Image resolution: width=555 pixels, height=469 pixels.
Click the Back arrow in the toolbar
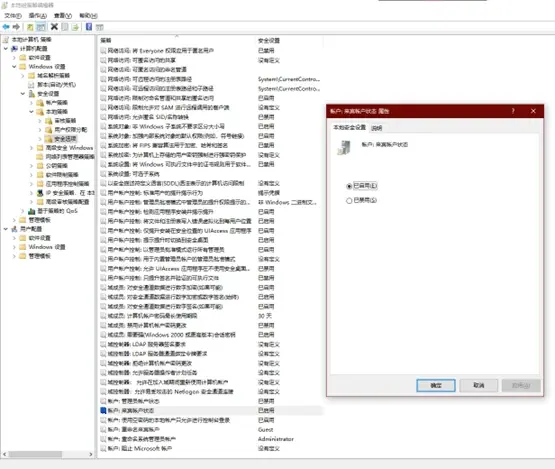(x=6, y=27)
